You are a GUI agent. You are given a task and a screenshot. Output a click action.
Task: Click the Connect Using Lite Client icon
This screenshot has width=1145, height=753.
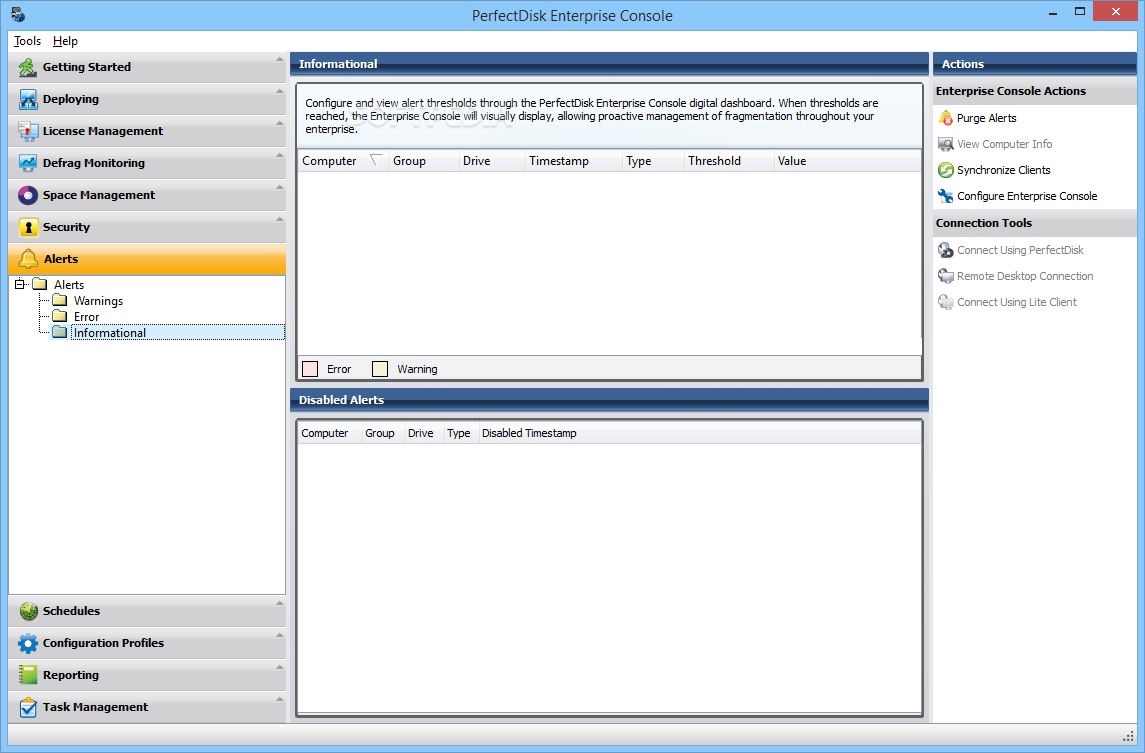pos(946,302)
